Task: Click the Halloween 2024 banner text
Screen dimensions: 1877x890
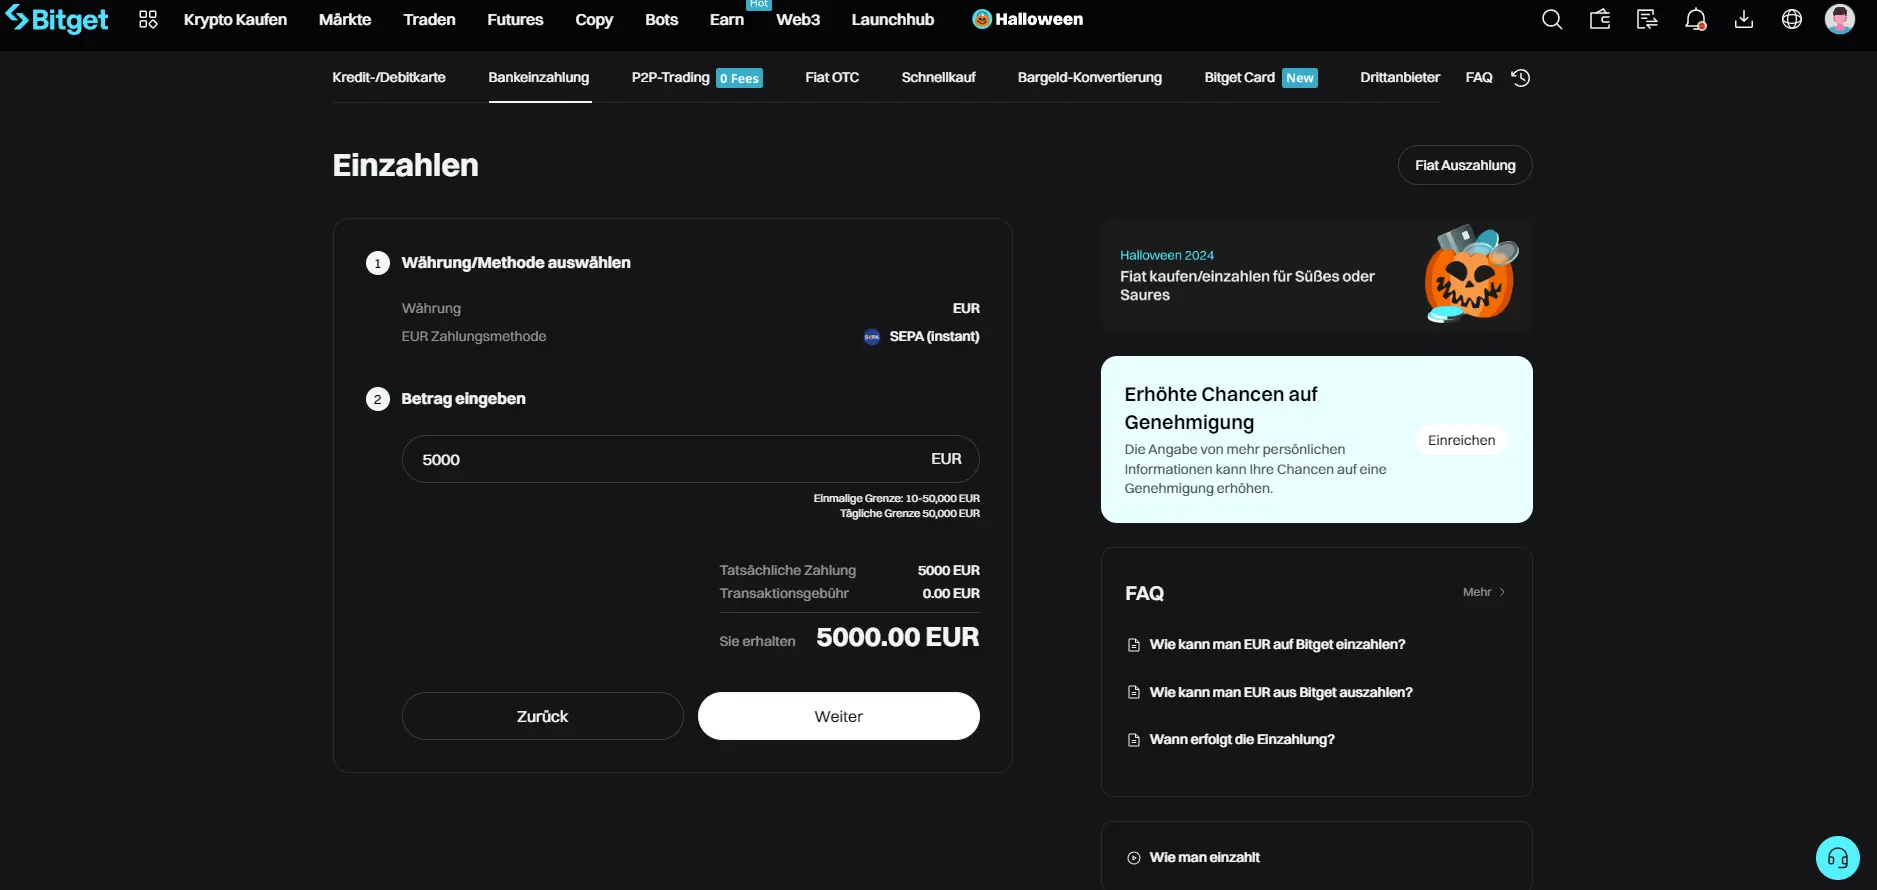Action: (x=1167, y=255)
